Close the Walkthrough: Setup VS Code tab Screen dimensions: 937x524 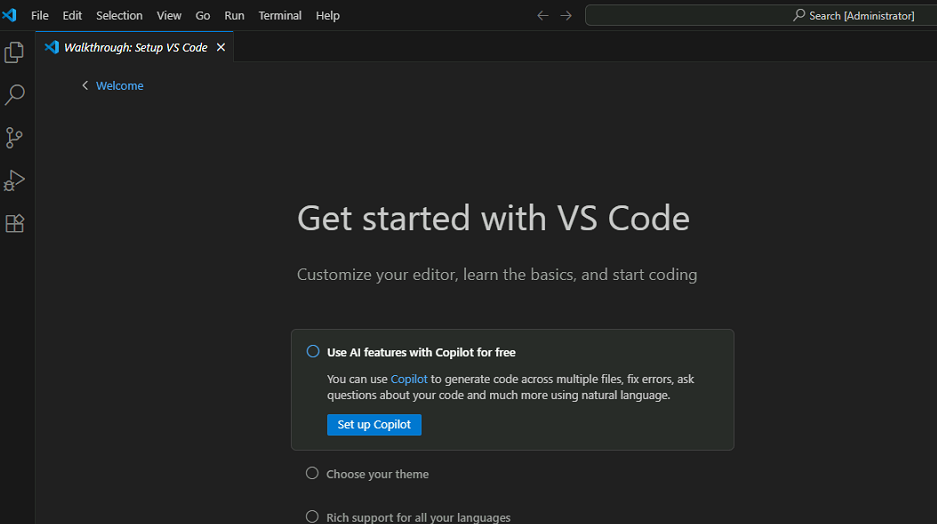click(221, 47)
